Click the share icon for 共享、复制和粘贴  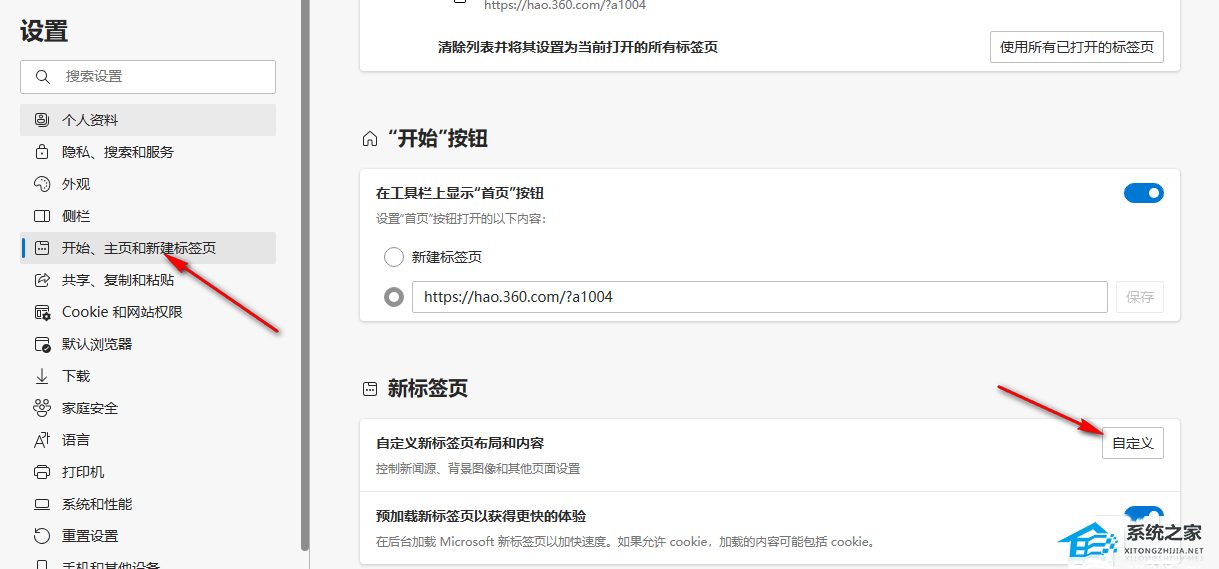(42, 280)
